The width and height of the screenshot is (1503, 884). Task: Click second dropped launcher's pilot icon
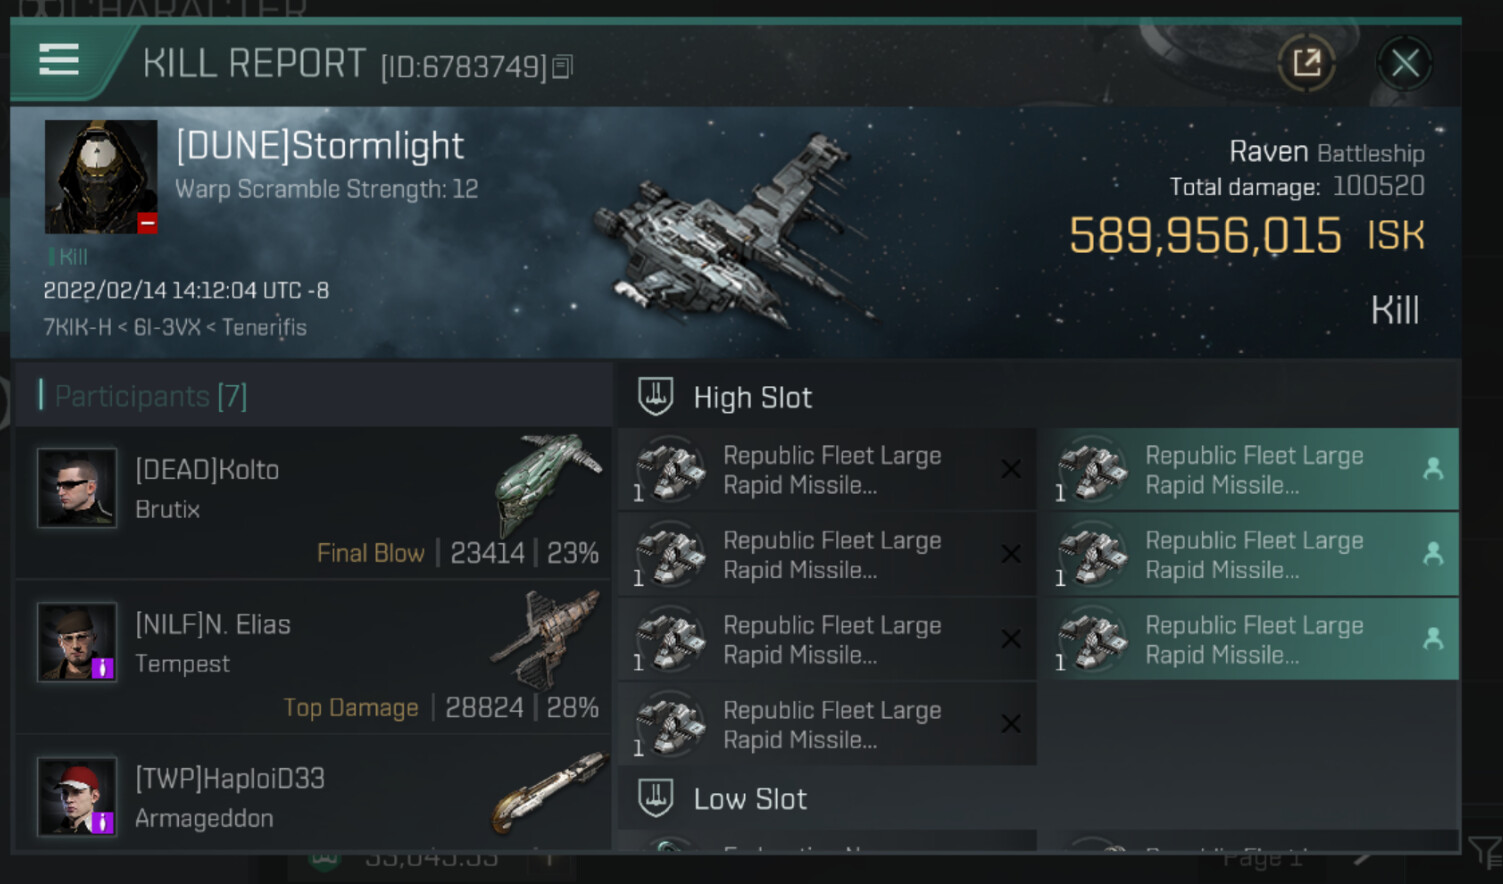(x=1432, y=553)
